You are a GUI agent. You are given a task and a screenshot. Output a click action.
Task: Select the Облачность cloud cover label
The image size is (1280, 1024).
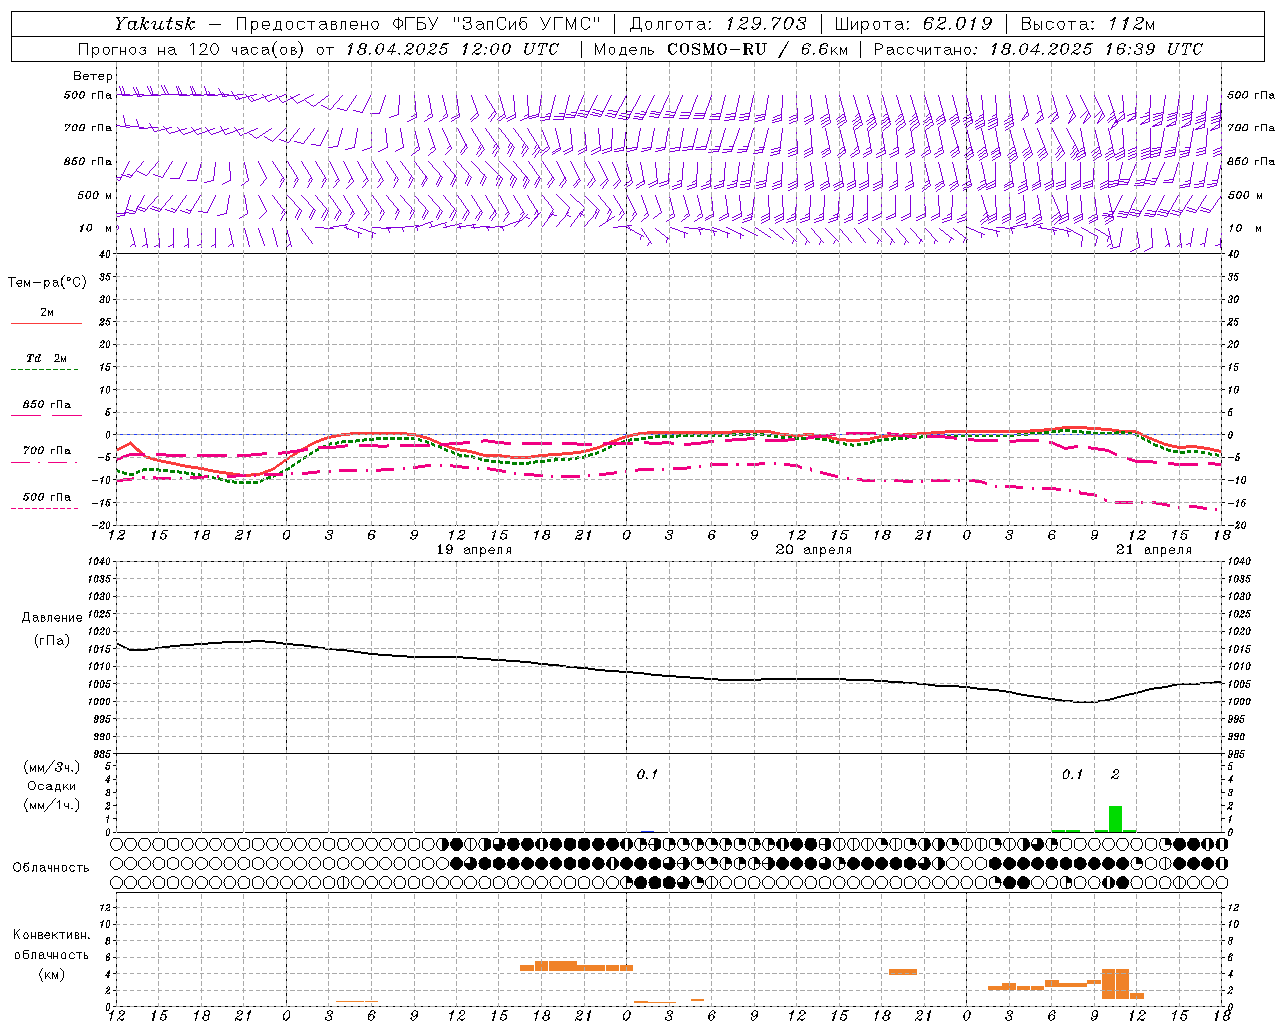coord(51,868)
